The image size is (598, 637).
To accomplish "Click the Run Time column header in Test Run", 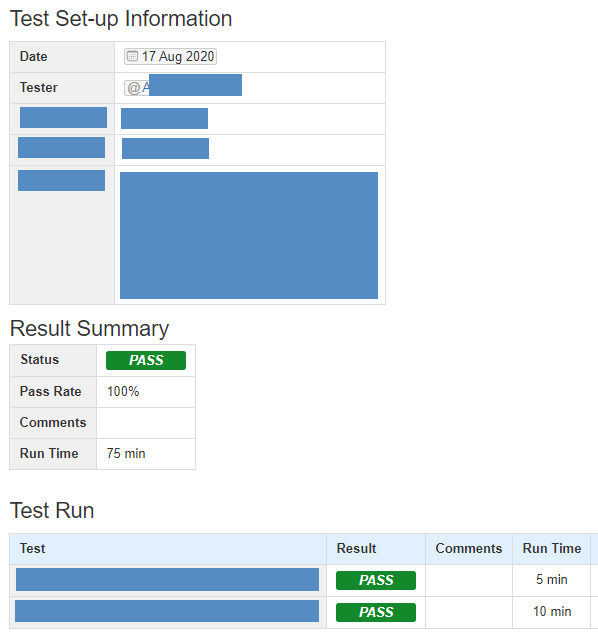I will point(552,548).
